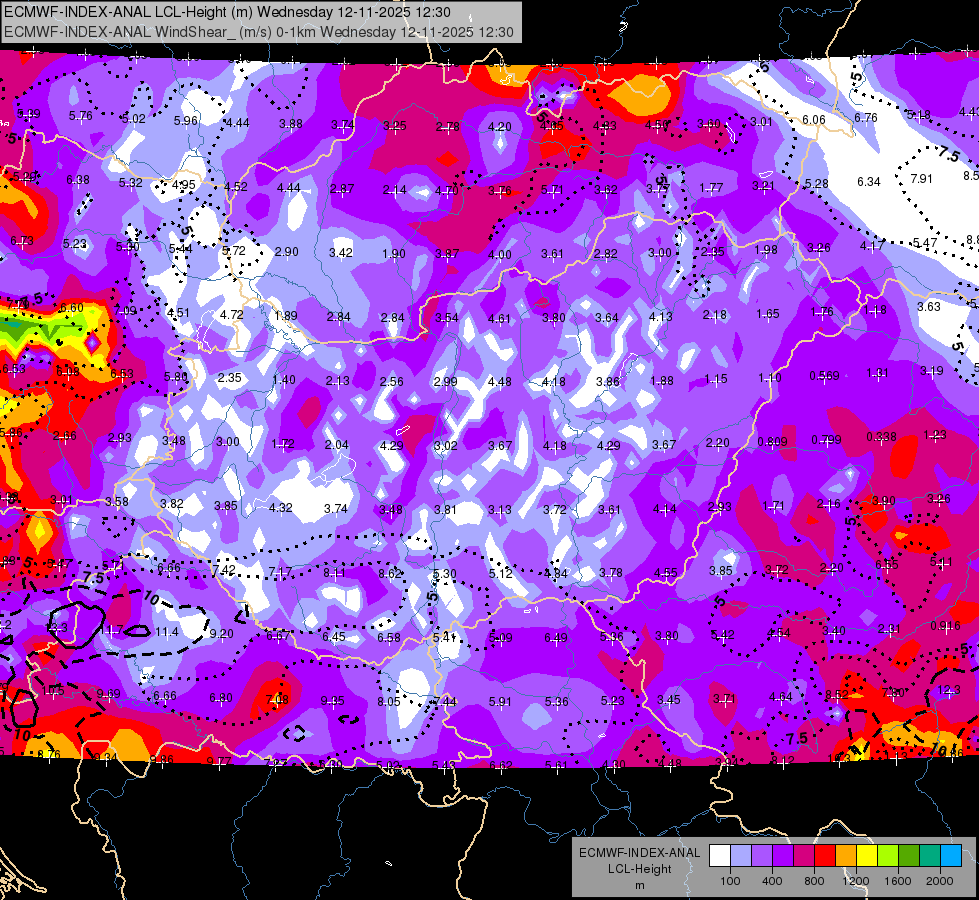The image size is (979, 900).
Task: Click the WindShear_ (m/s) 0-1km title line
Action: [258, 32]
